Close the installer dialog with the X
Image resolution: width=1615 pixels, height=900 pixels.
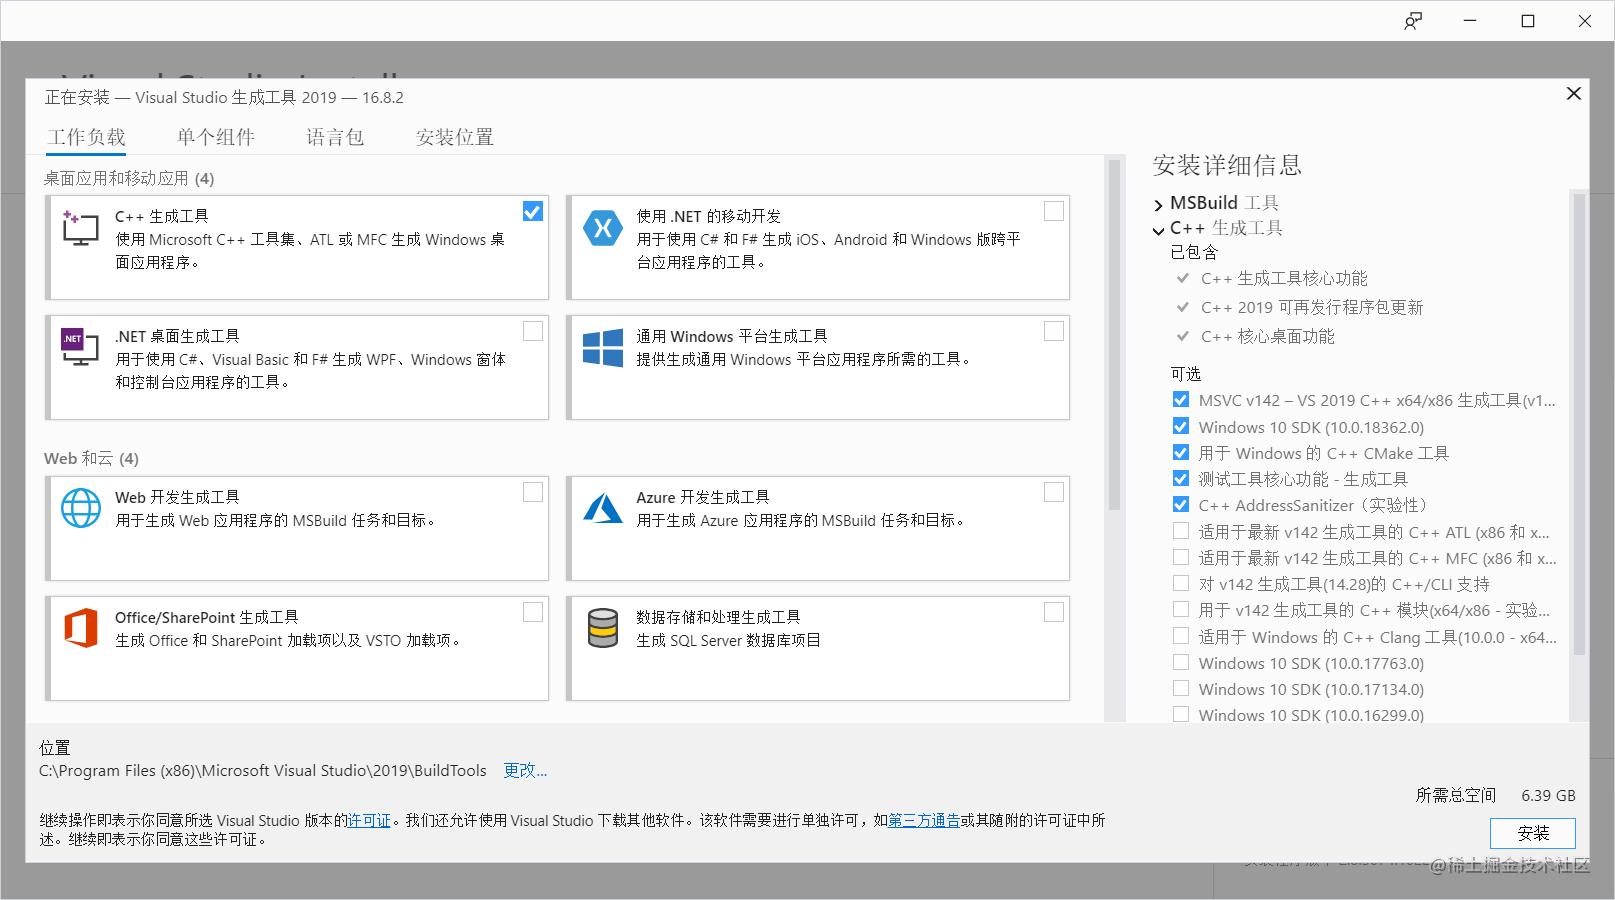[1573, 93]
